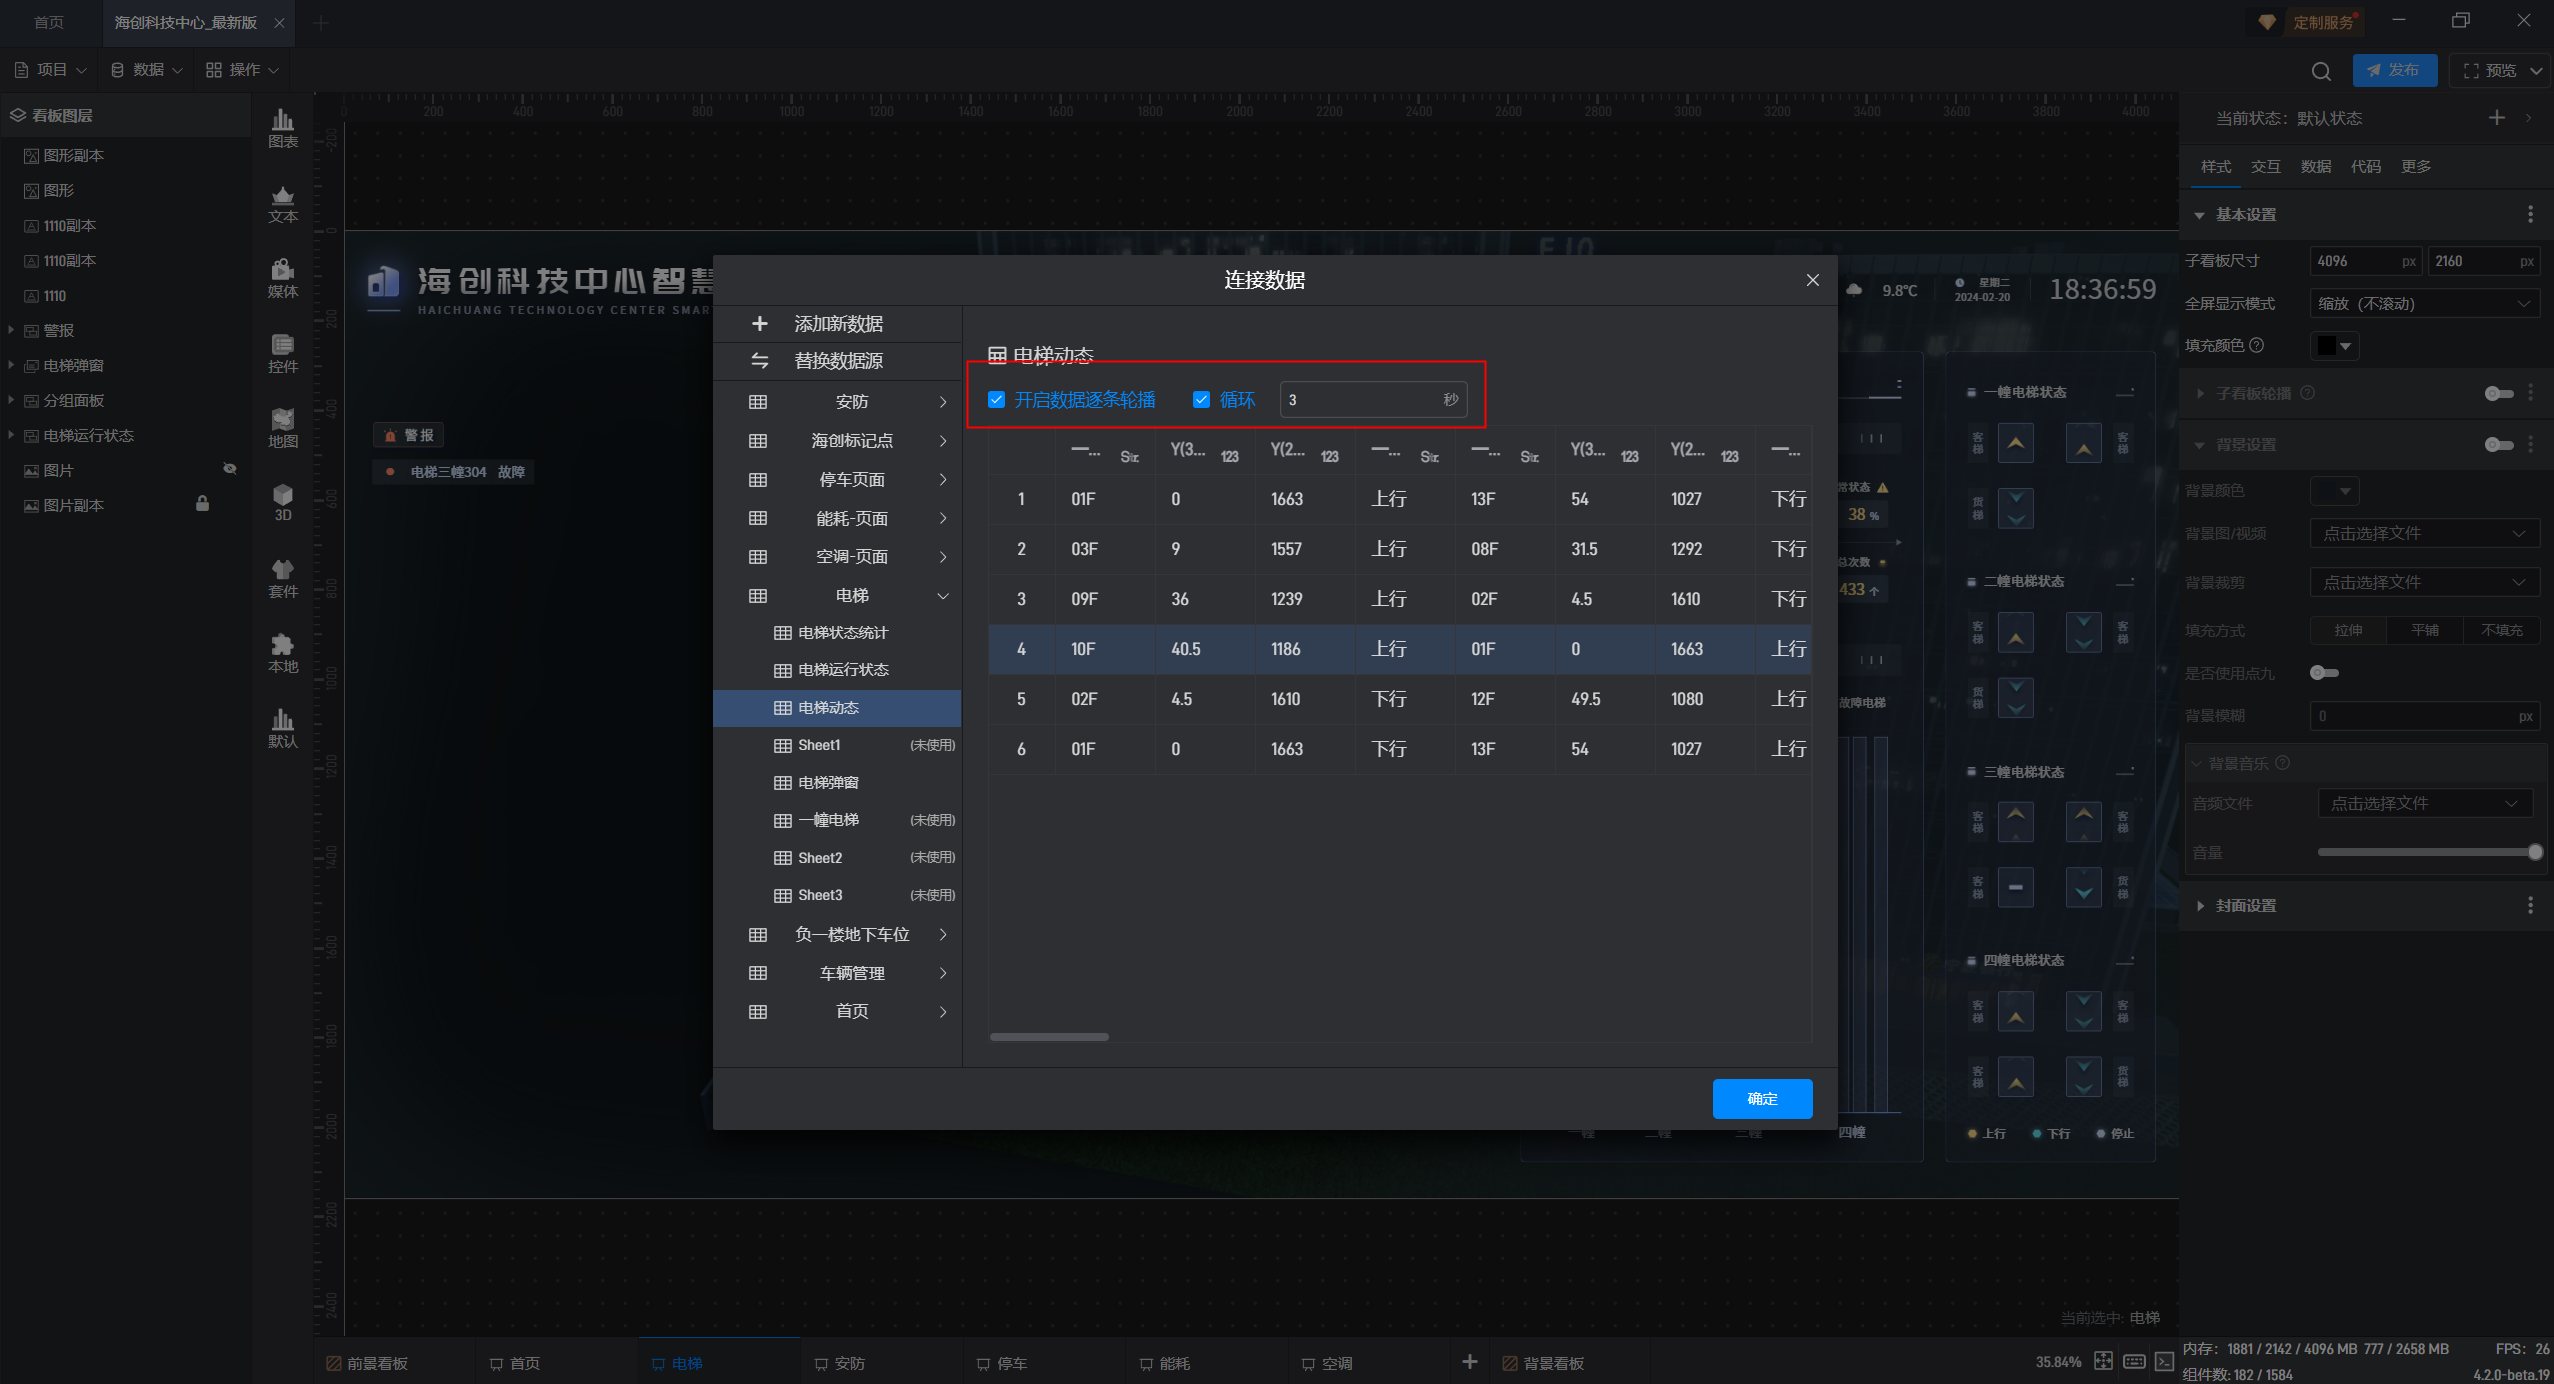Expand the 安防 data group
This screenshot has height=1384, width=2554.
pyautogui.click(x=942, y=402)
